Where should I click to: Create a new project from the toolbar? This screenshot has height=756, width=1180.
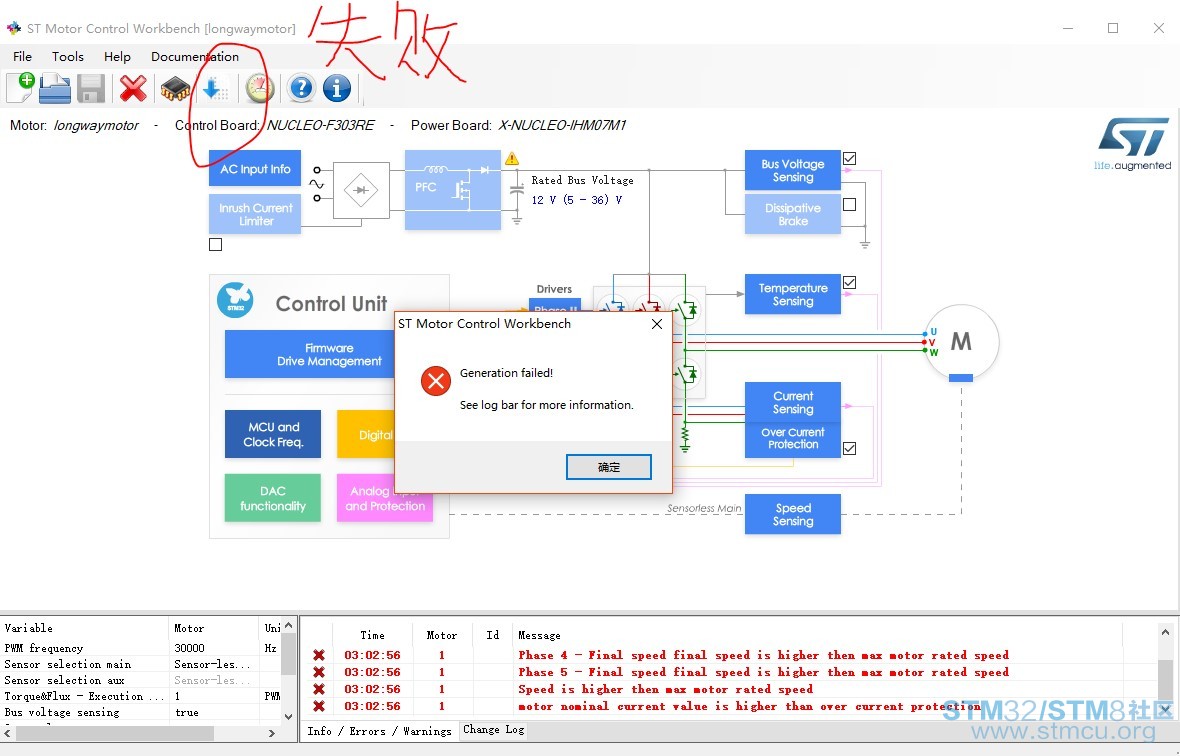pyautogui.click(x=20, y=88)
